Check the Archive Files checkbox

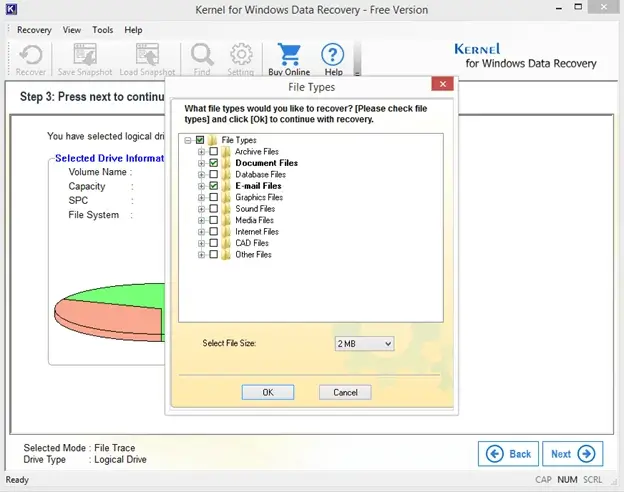tap(214, 152)
